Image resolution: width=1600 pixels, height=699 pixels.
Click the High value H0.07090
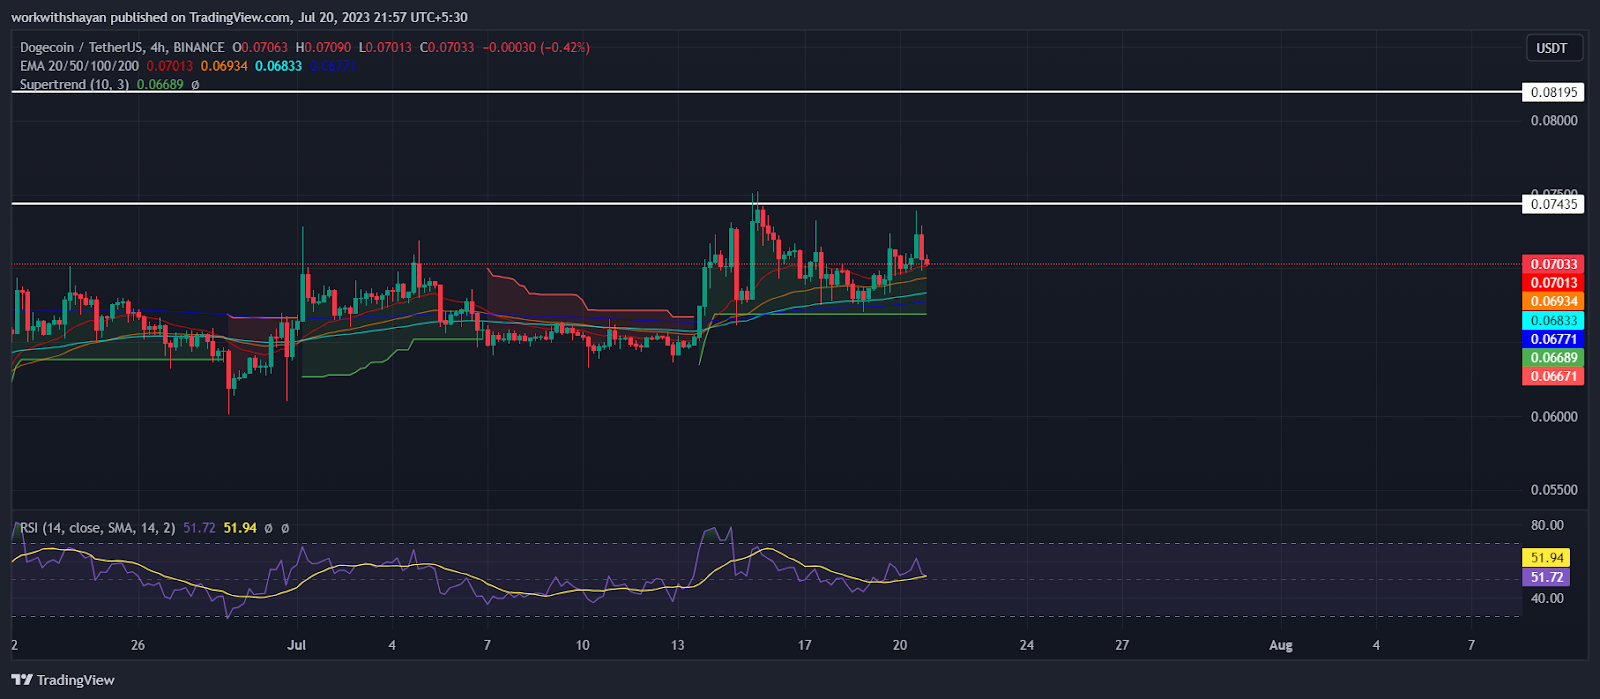[x=323, y=47]
